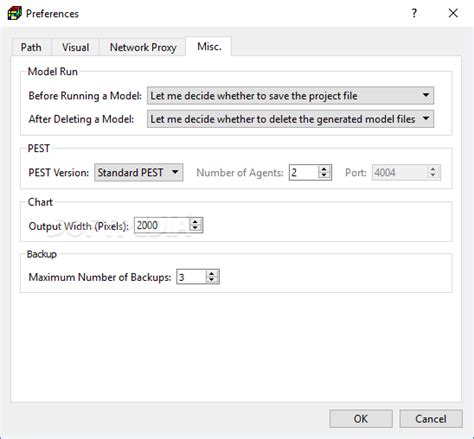Increase Output Width with up arrow
This screenshot has height=439, width=474.
[x=195, y=222]
